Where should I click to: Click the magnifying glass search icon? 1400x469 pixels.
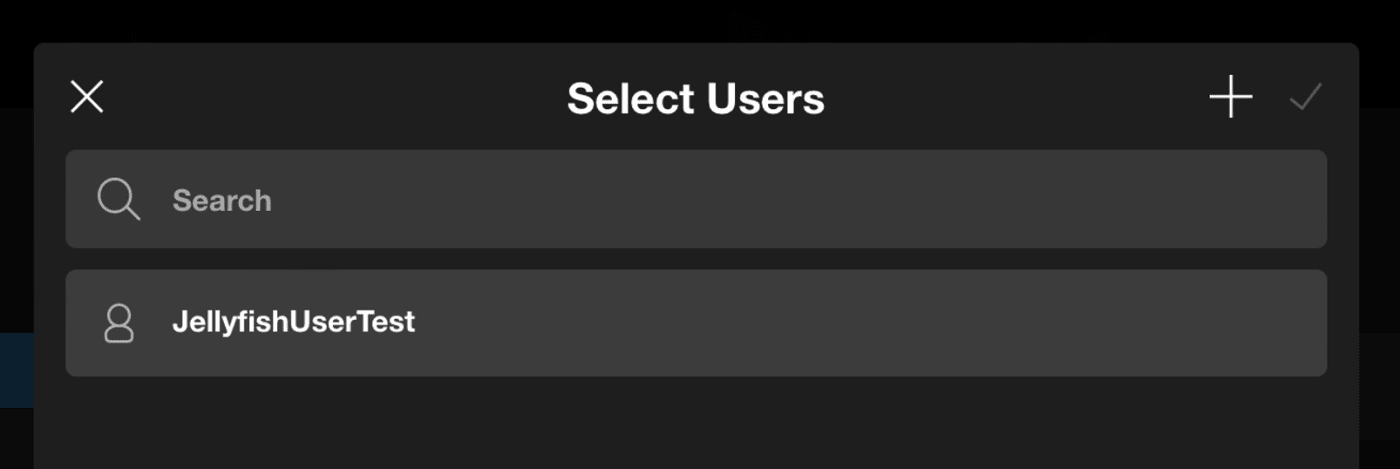click(118, 200)
